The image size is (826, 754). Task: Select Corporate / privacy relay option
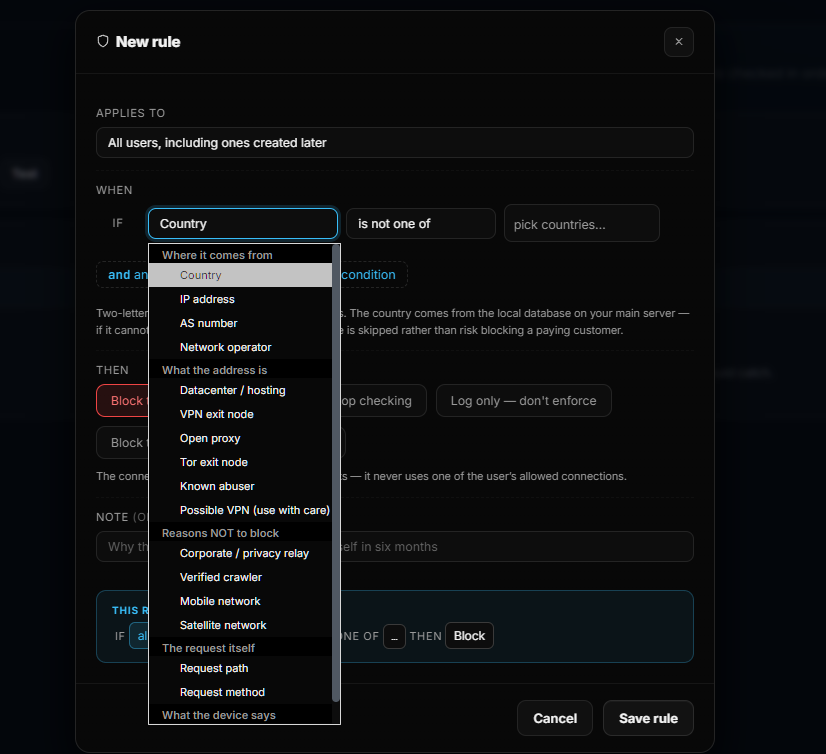[240, 553]
